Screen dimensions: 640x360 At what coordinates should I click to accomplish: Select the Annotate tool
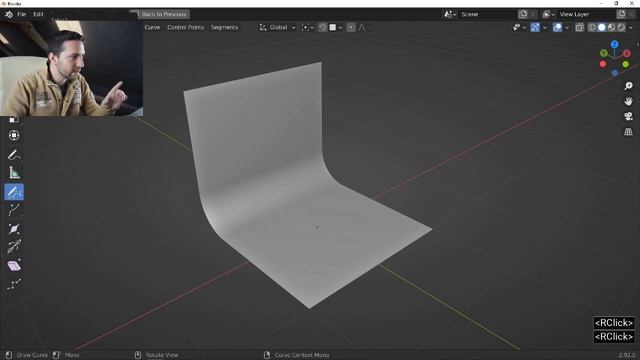(x=14, y=155)
